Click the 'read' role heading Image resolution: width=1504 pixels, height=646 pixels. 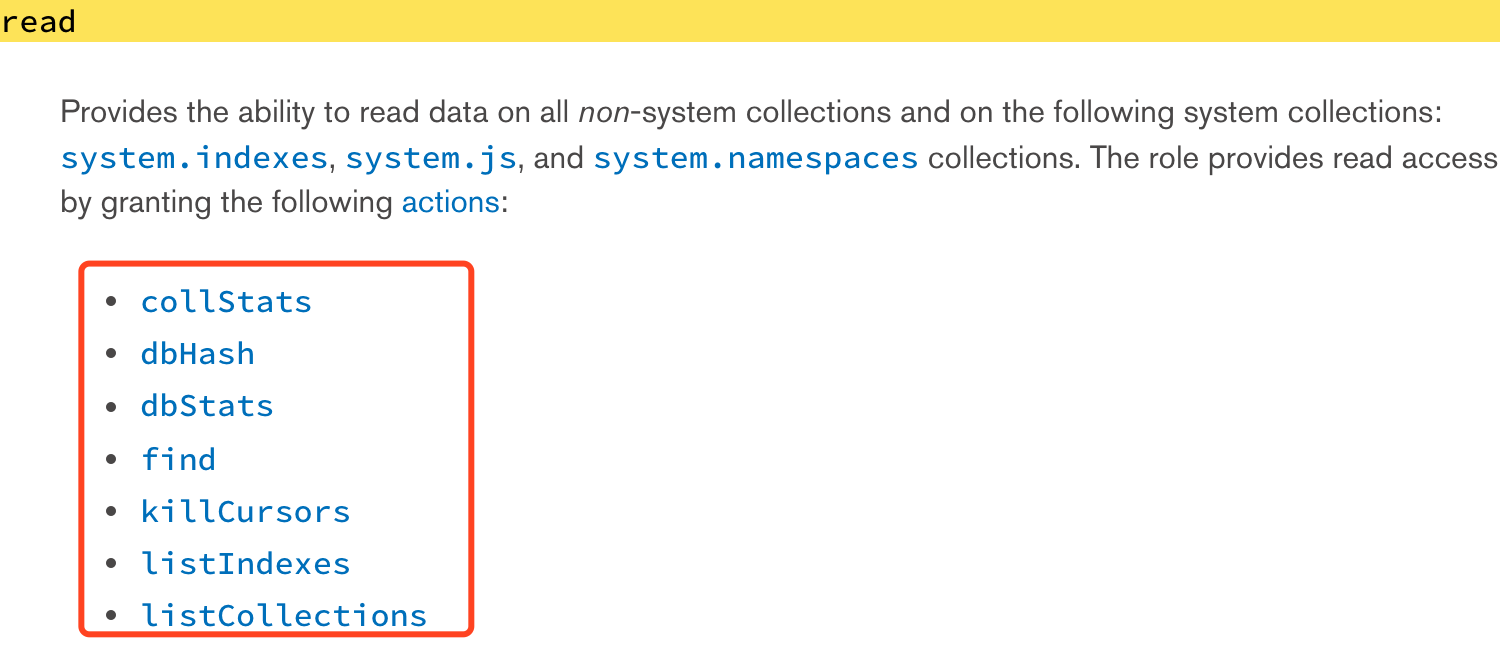38,21
